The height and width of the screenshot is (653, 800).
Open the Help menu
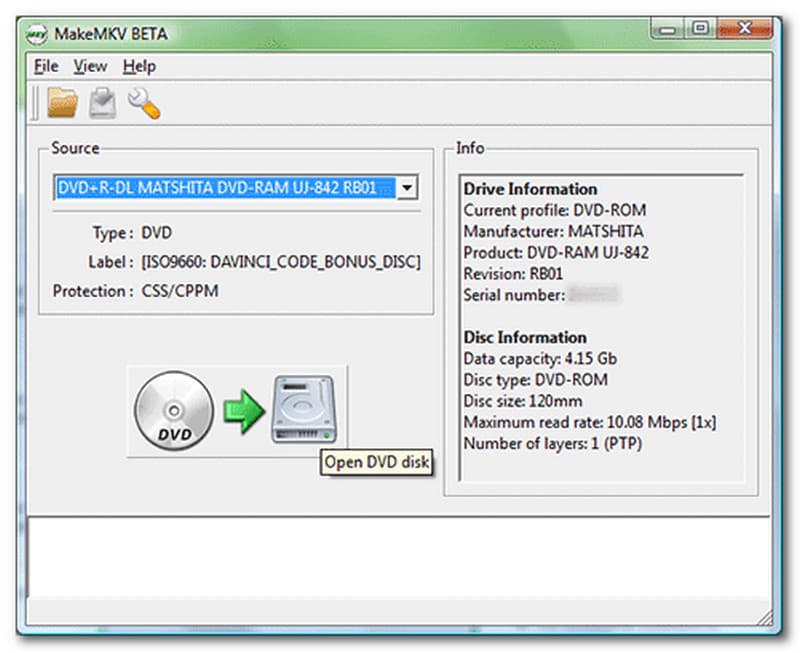(139, 66)
